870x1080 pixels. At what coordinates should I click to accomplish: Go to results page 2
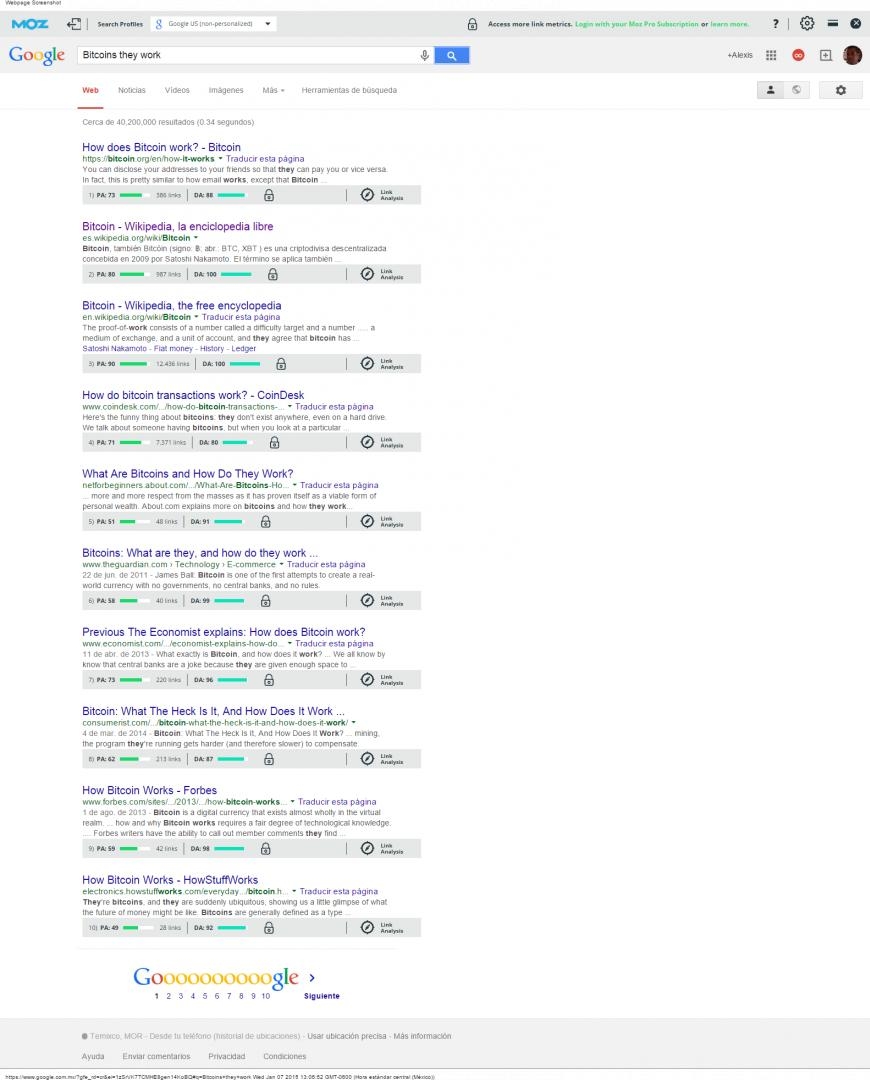(x=168, y=996)
